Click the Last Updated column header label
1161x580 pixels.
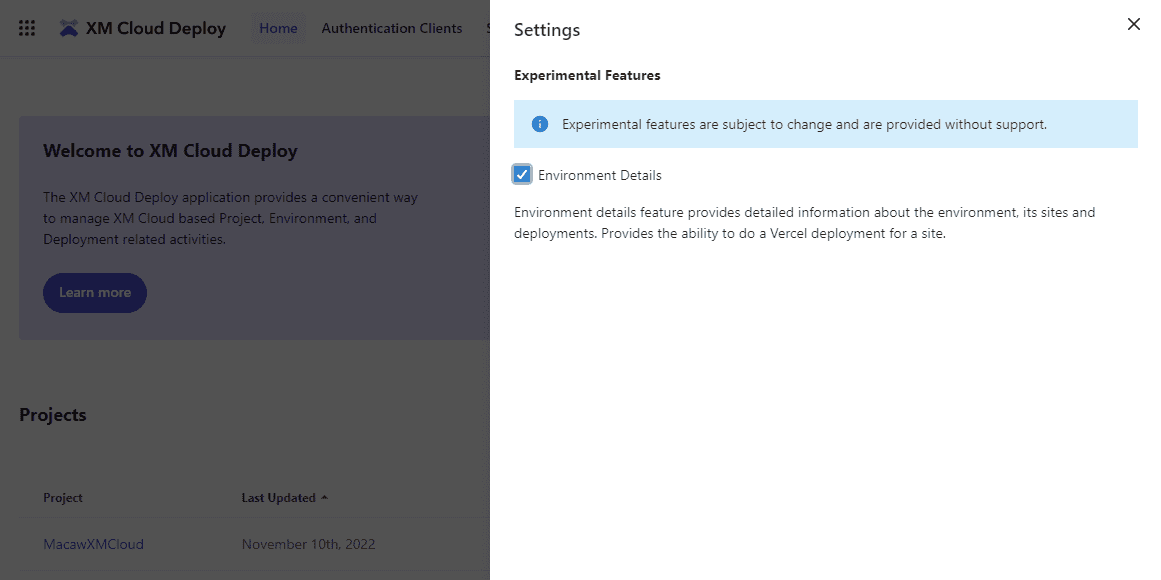[278, 498]
